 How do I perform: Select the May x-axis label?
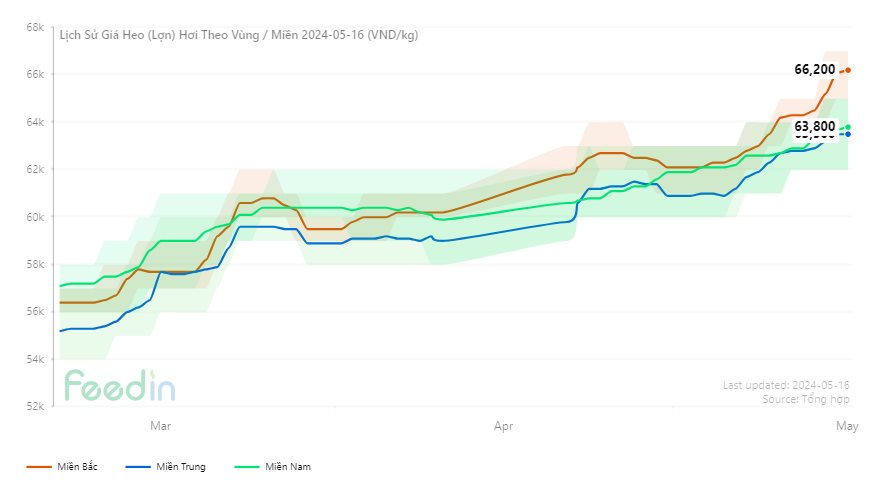(x=847, y=426)
